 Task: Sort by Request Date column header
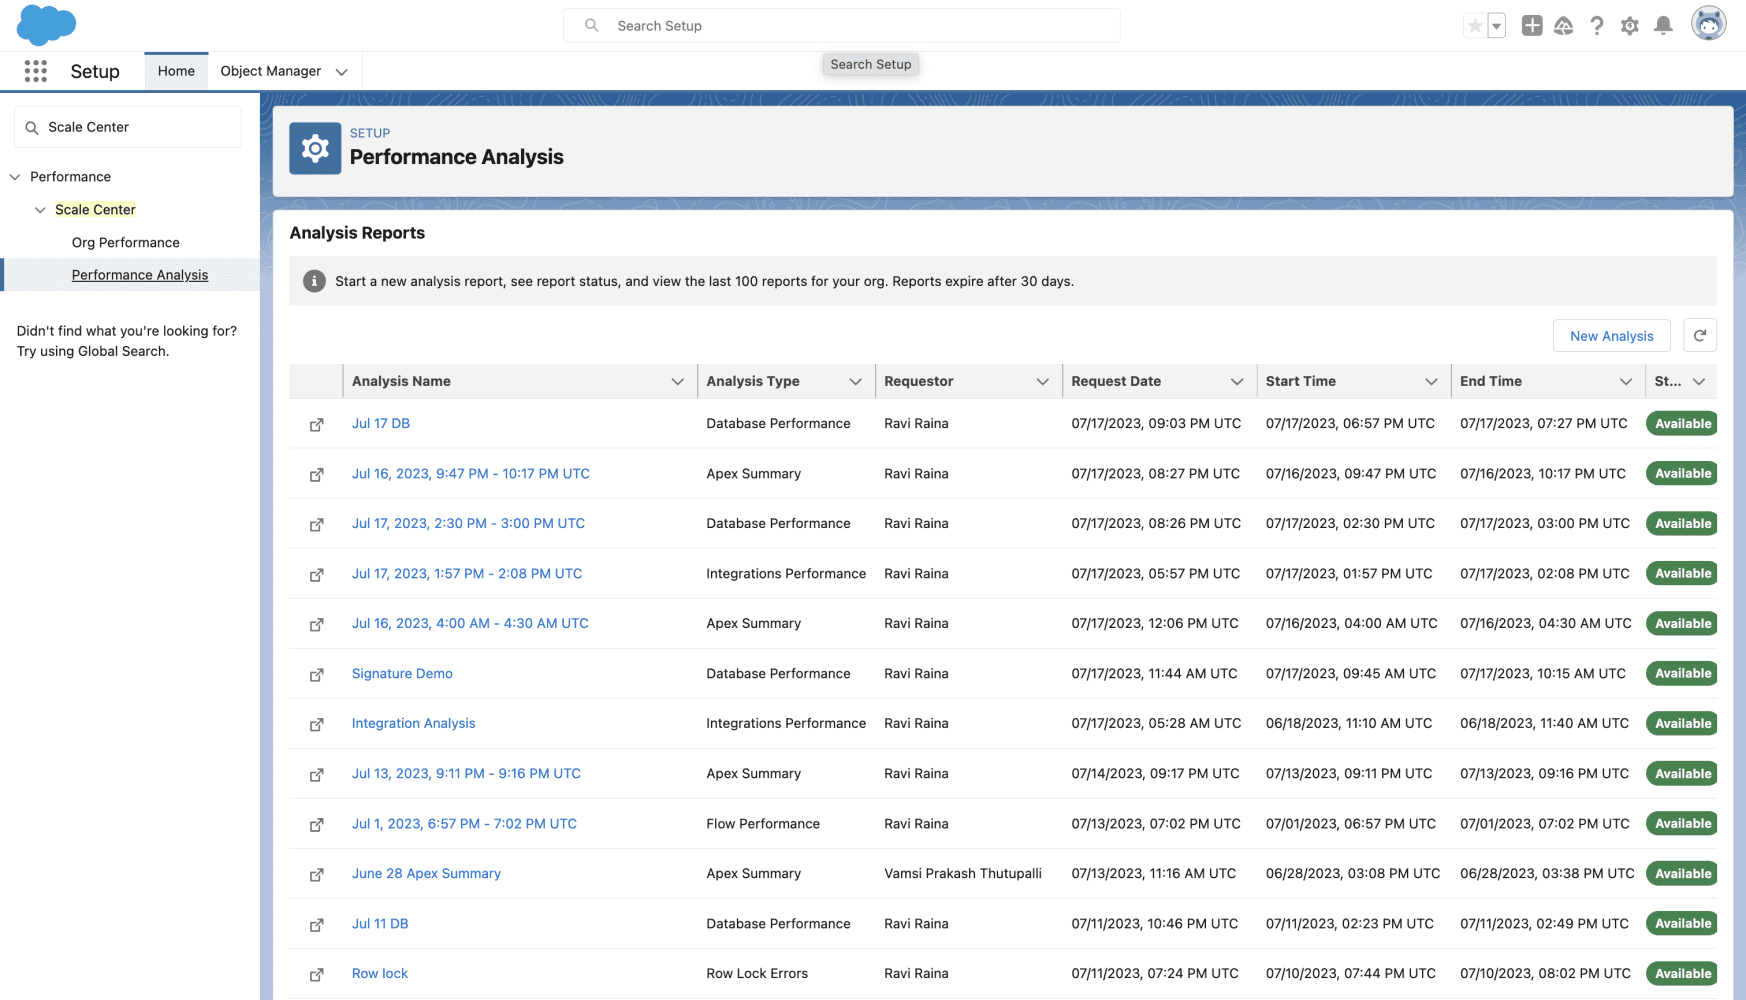coord(1116,381)
